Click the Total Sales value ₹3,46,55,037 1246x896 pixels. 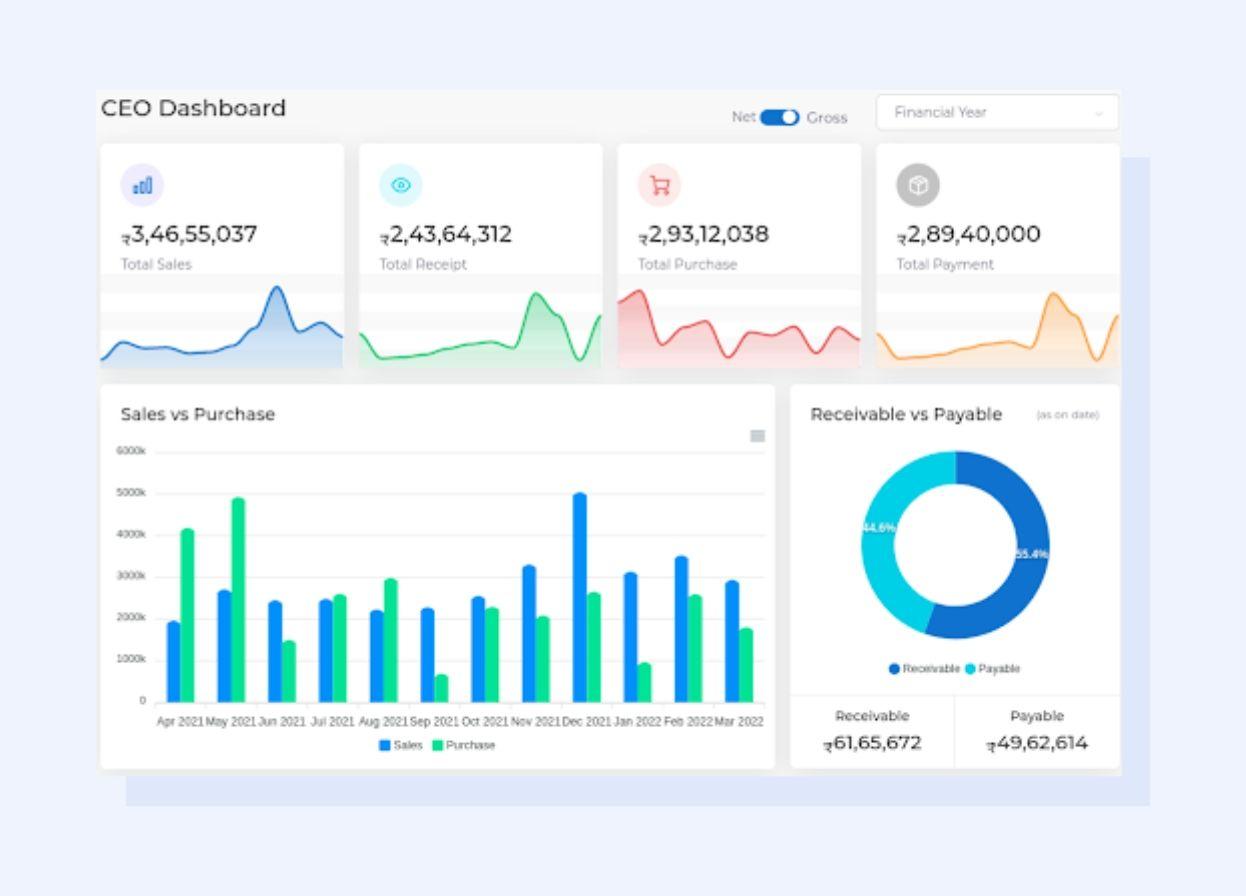189,235
